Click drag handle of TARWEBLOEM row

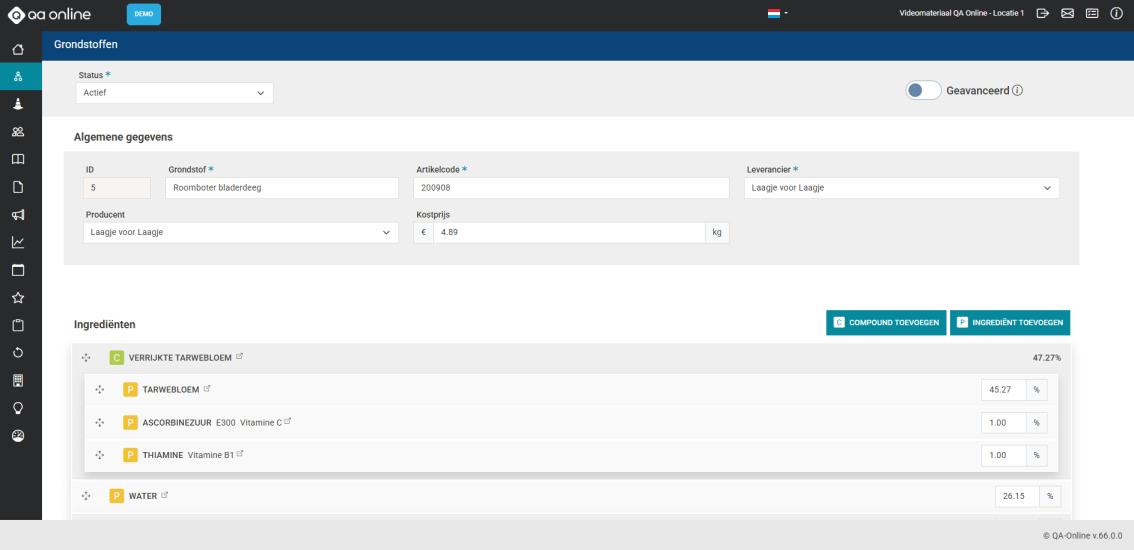point(100,390)
